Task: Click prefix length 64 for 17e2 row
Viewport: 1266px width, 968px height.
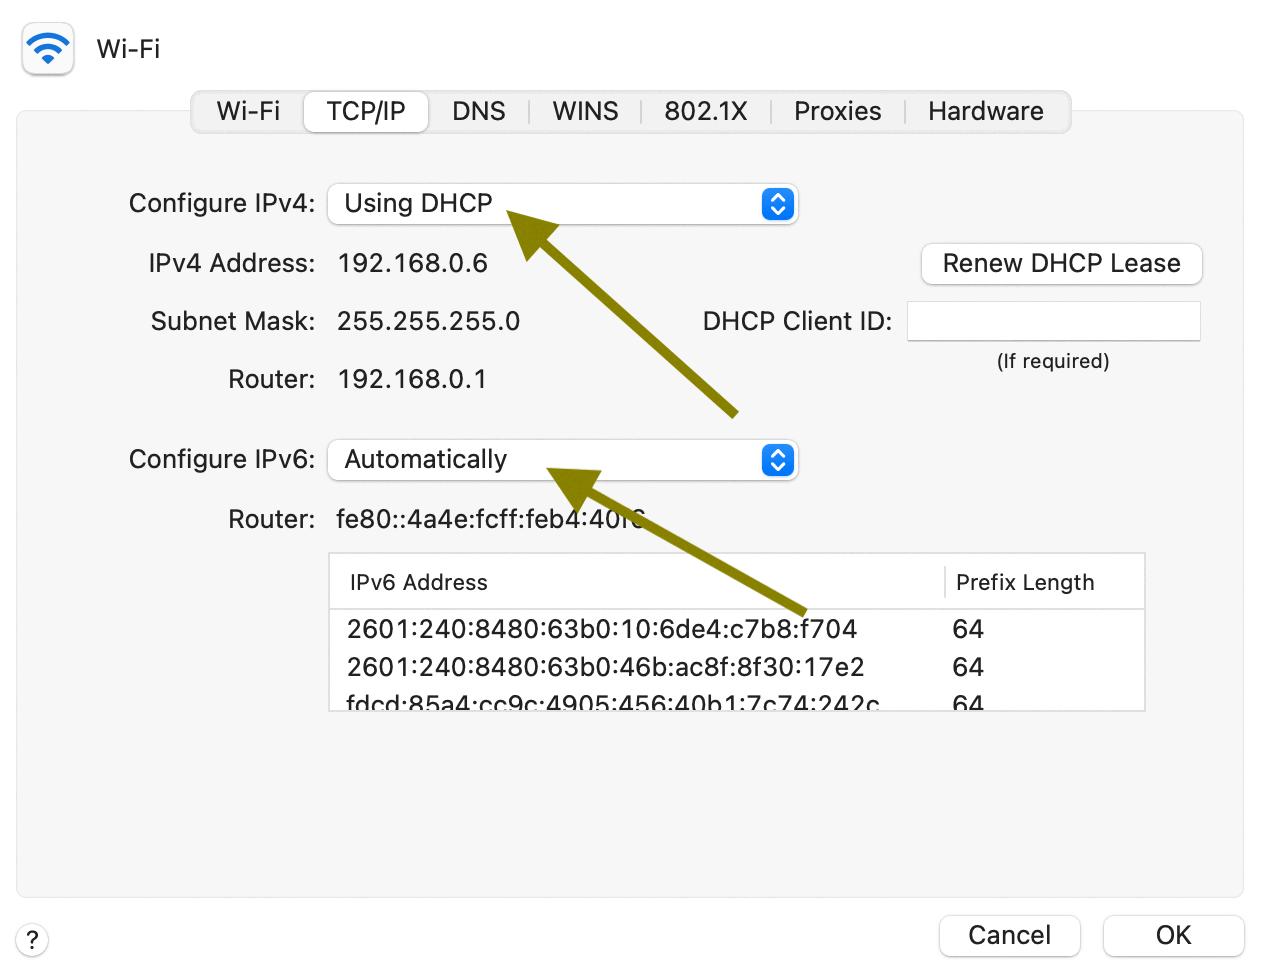Action: click(x=968, y=667)
